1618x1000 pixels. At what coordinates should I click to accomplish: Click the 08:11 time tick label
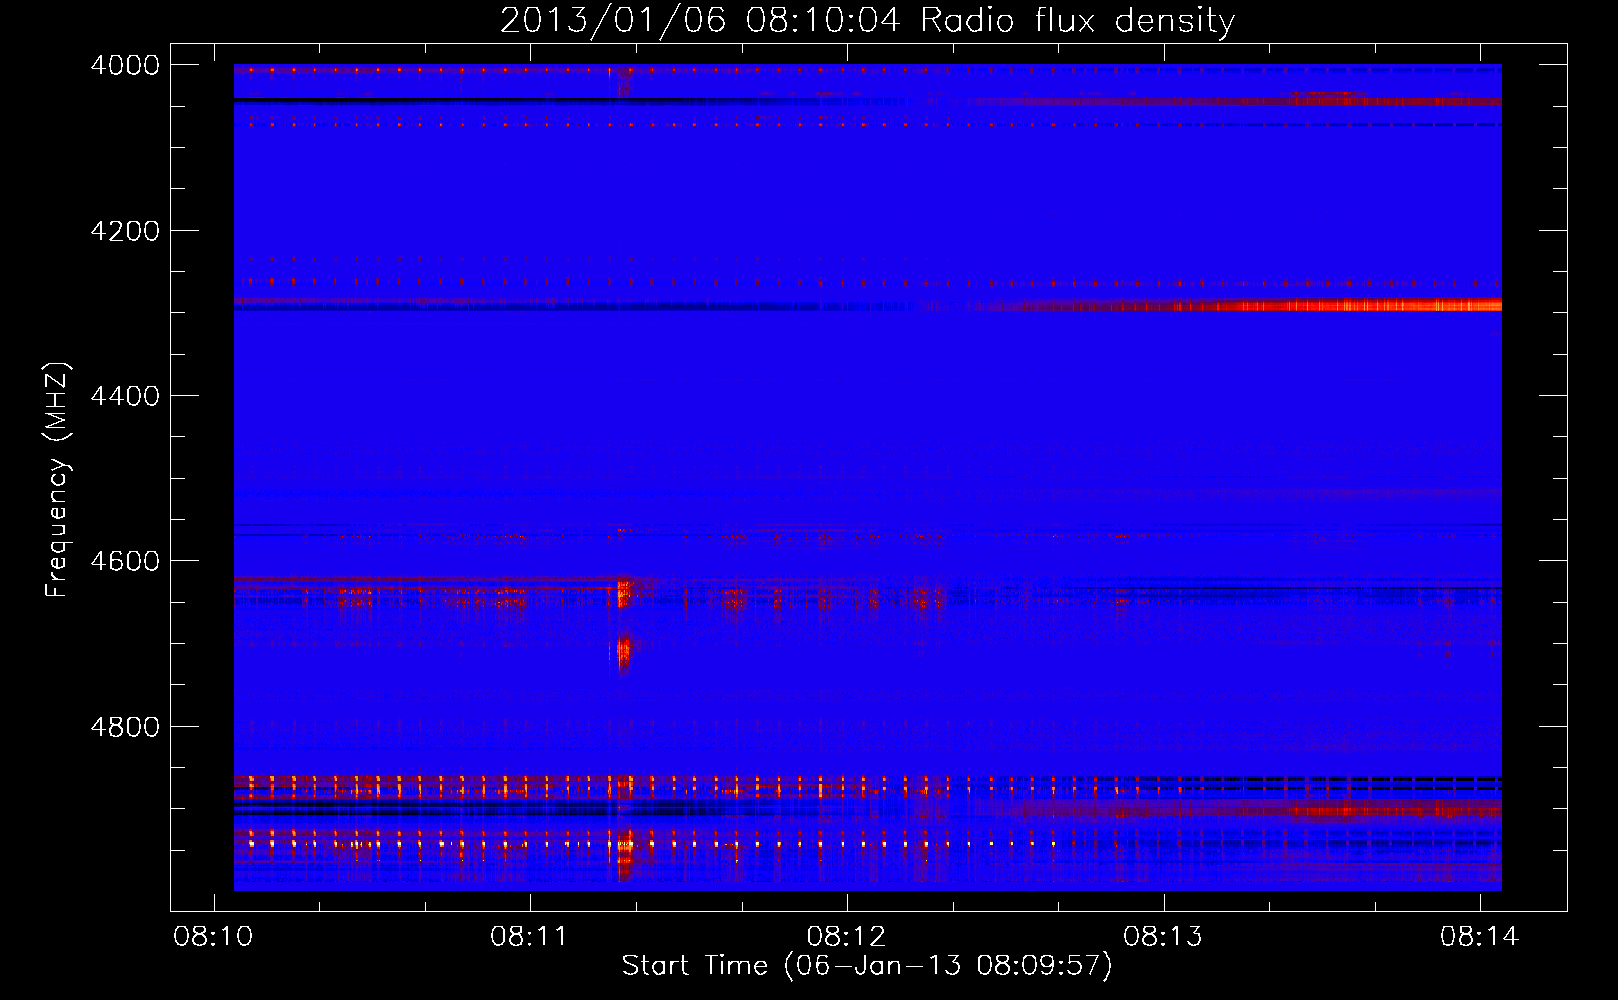pyautogui.click(x=529, y=936)
